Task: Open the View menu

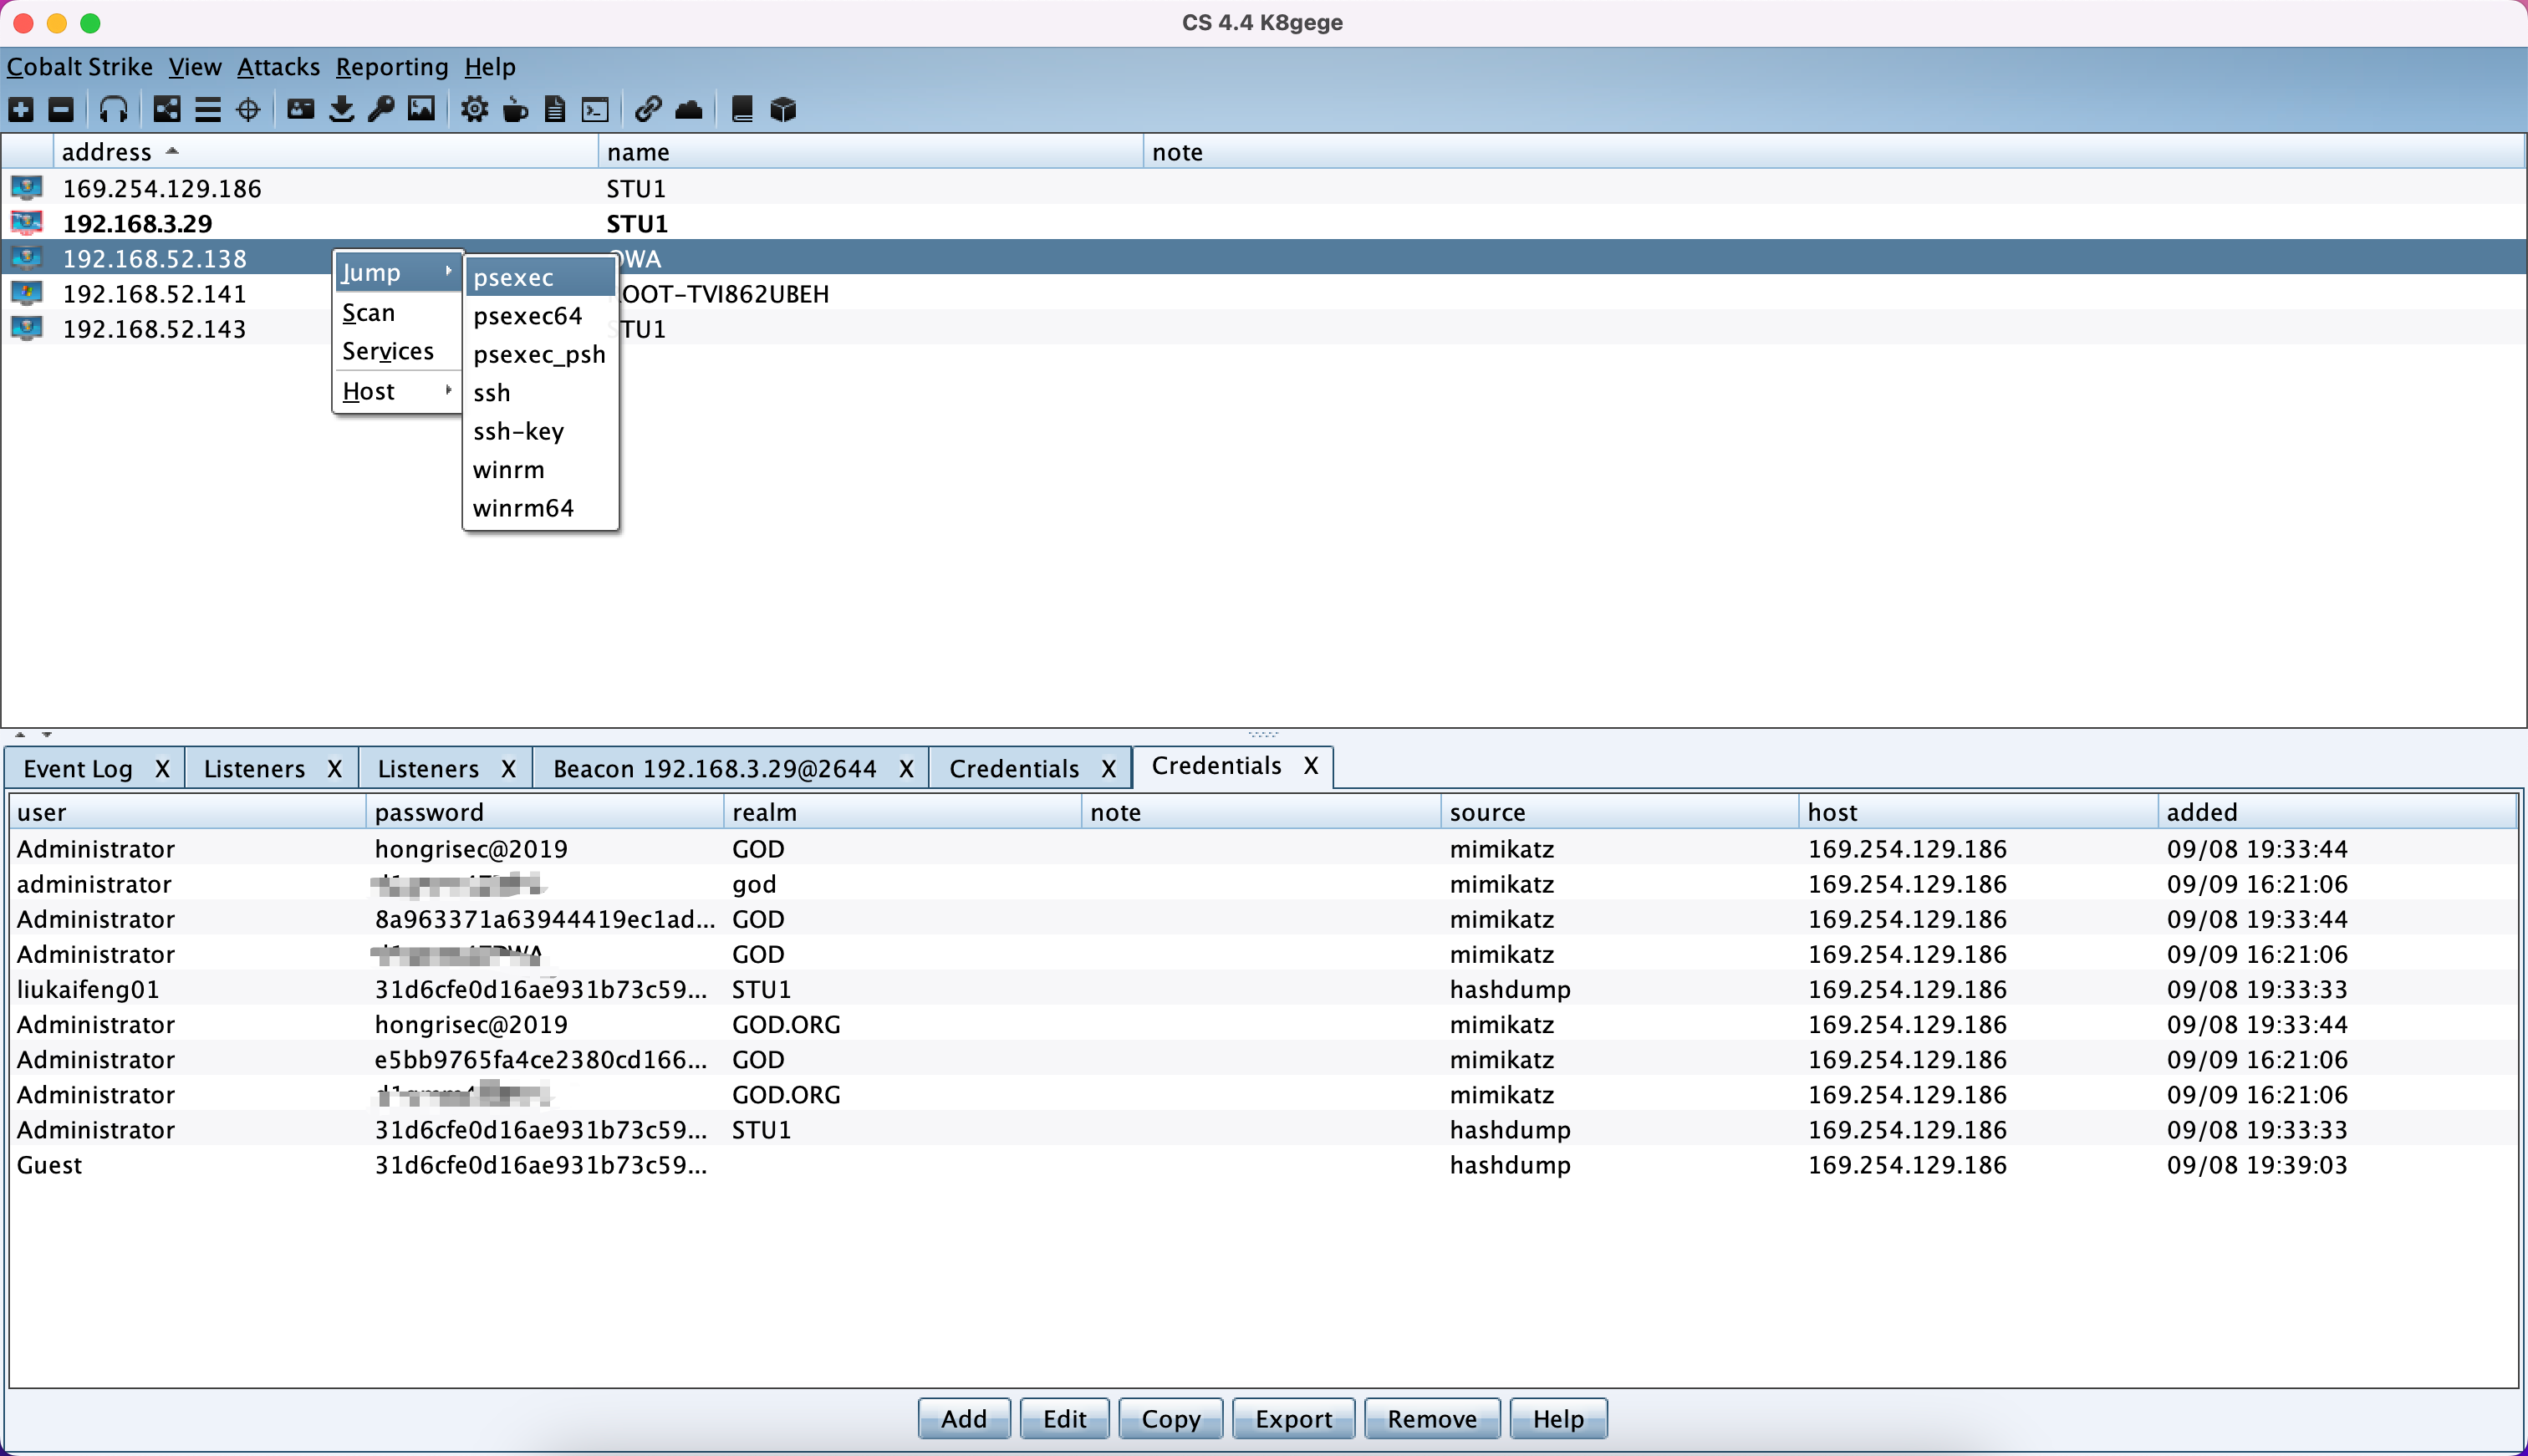Action: tap(195, 67)
